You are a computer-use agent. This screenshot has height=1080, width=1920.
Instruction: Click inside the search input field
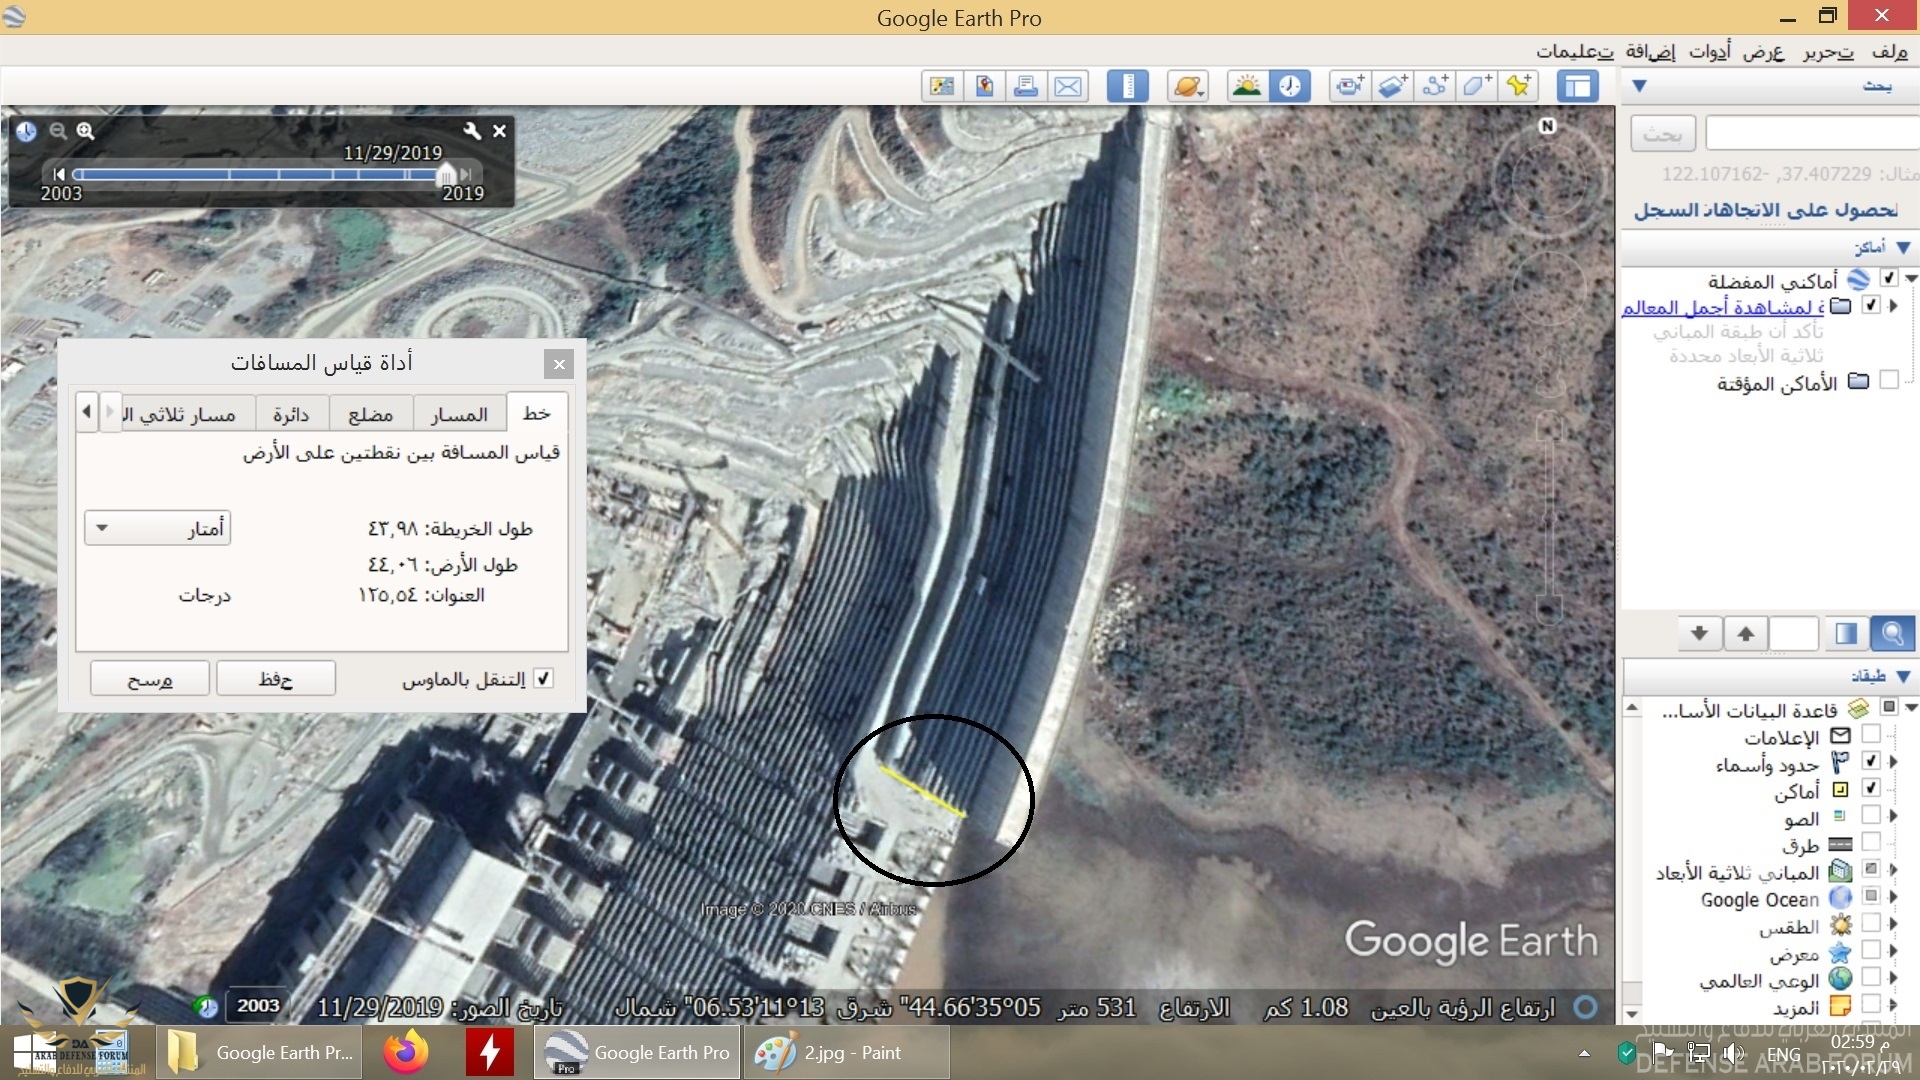coord(1812,133)
